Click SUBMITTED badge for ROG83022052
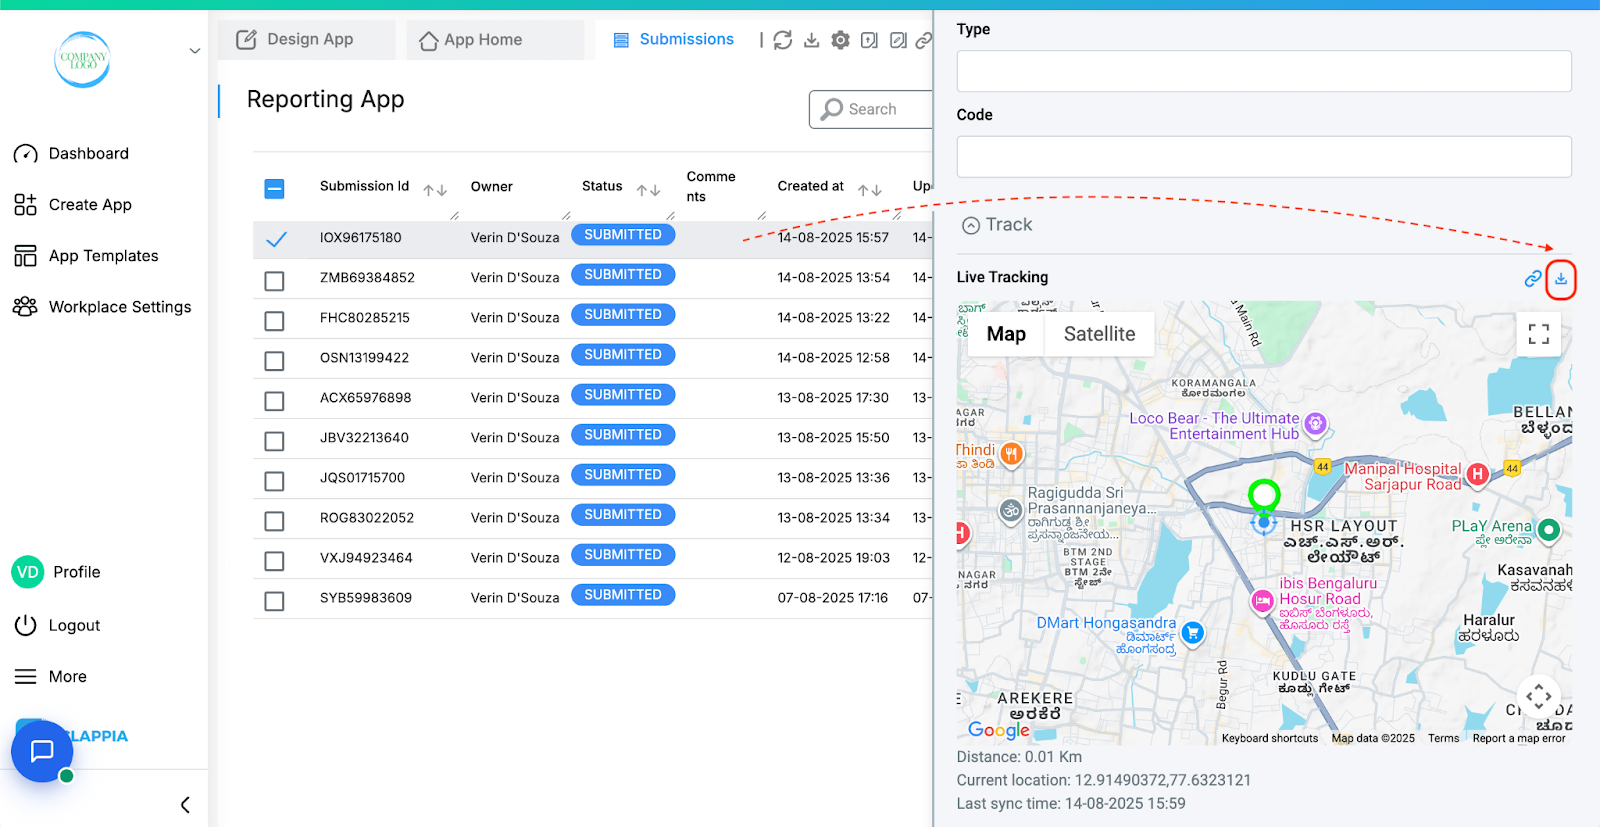 tap(623, 515)
